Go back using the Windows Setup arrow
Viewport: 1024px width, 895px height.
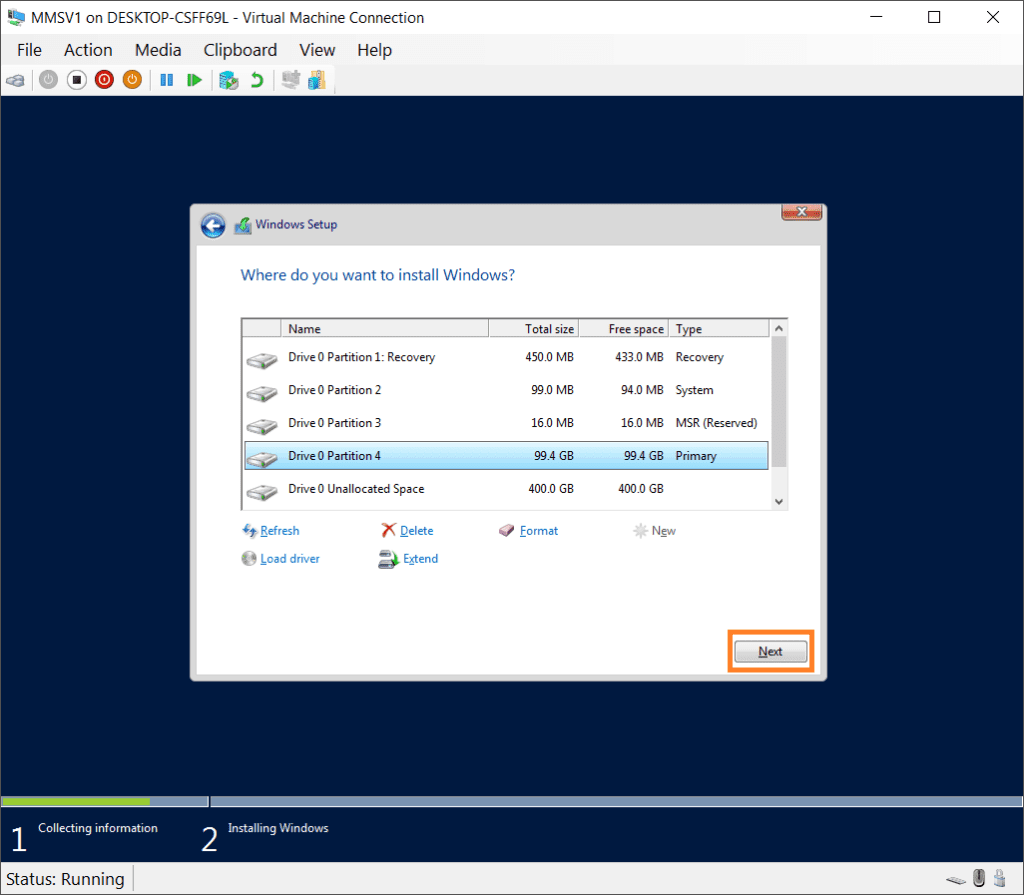click(x=213, y=225)
